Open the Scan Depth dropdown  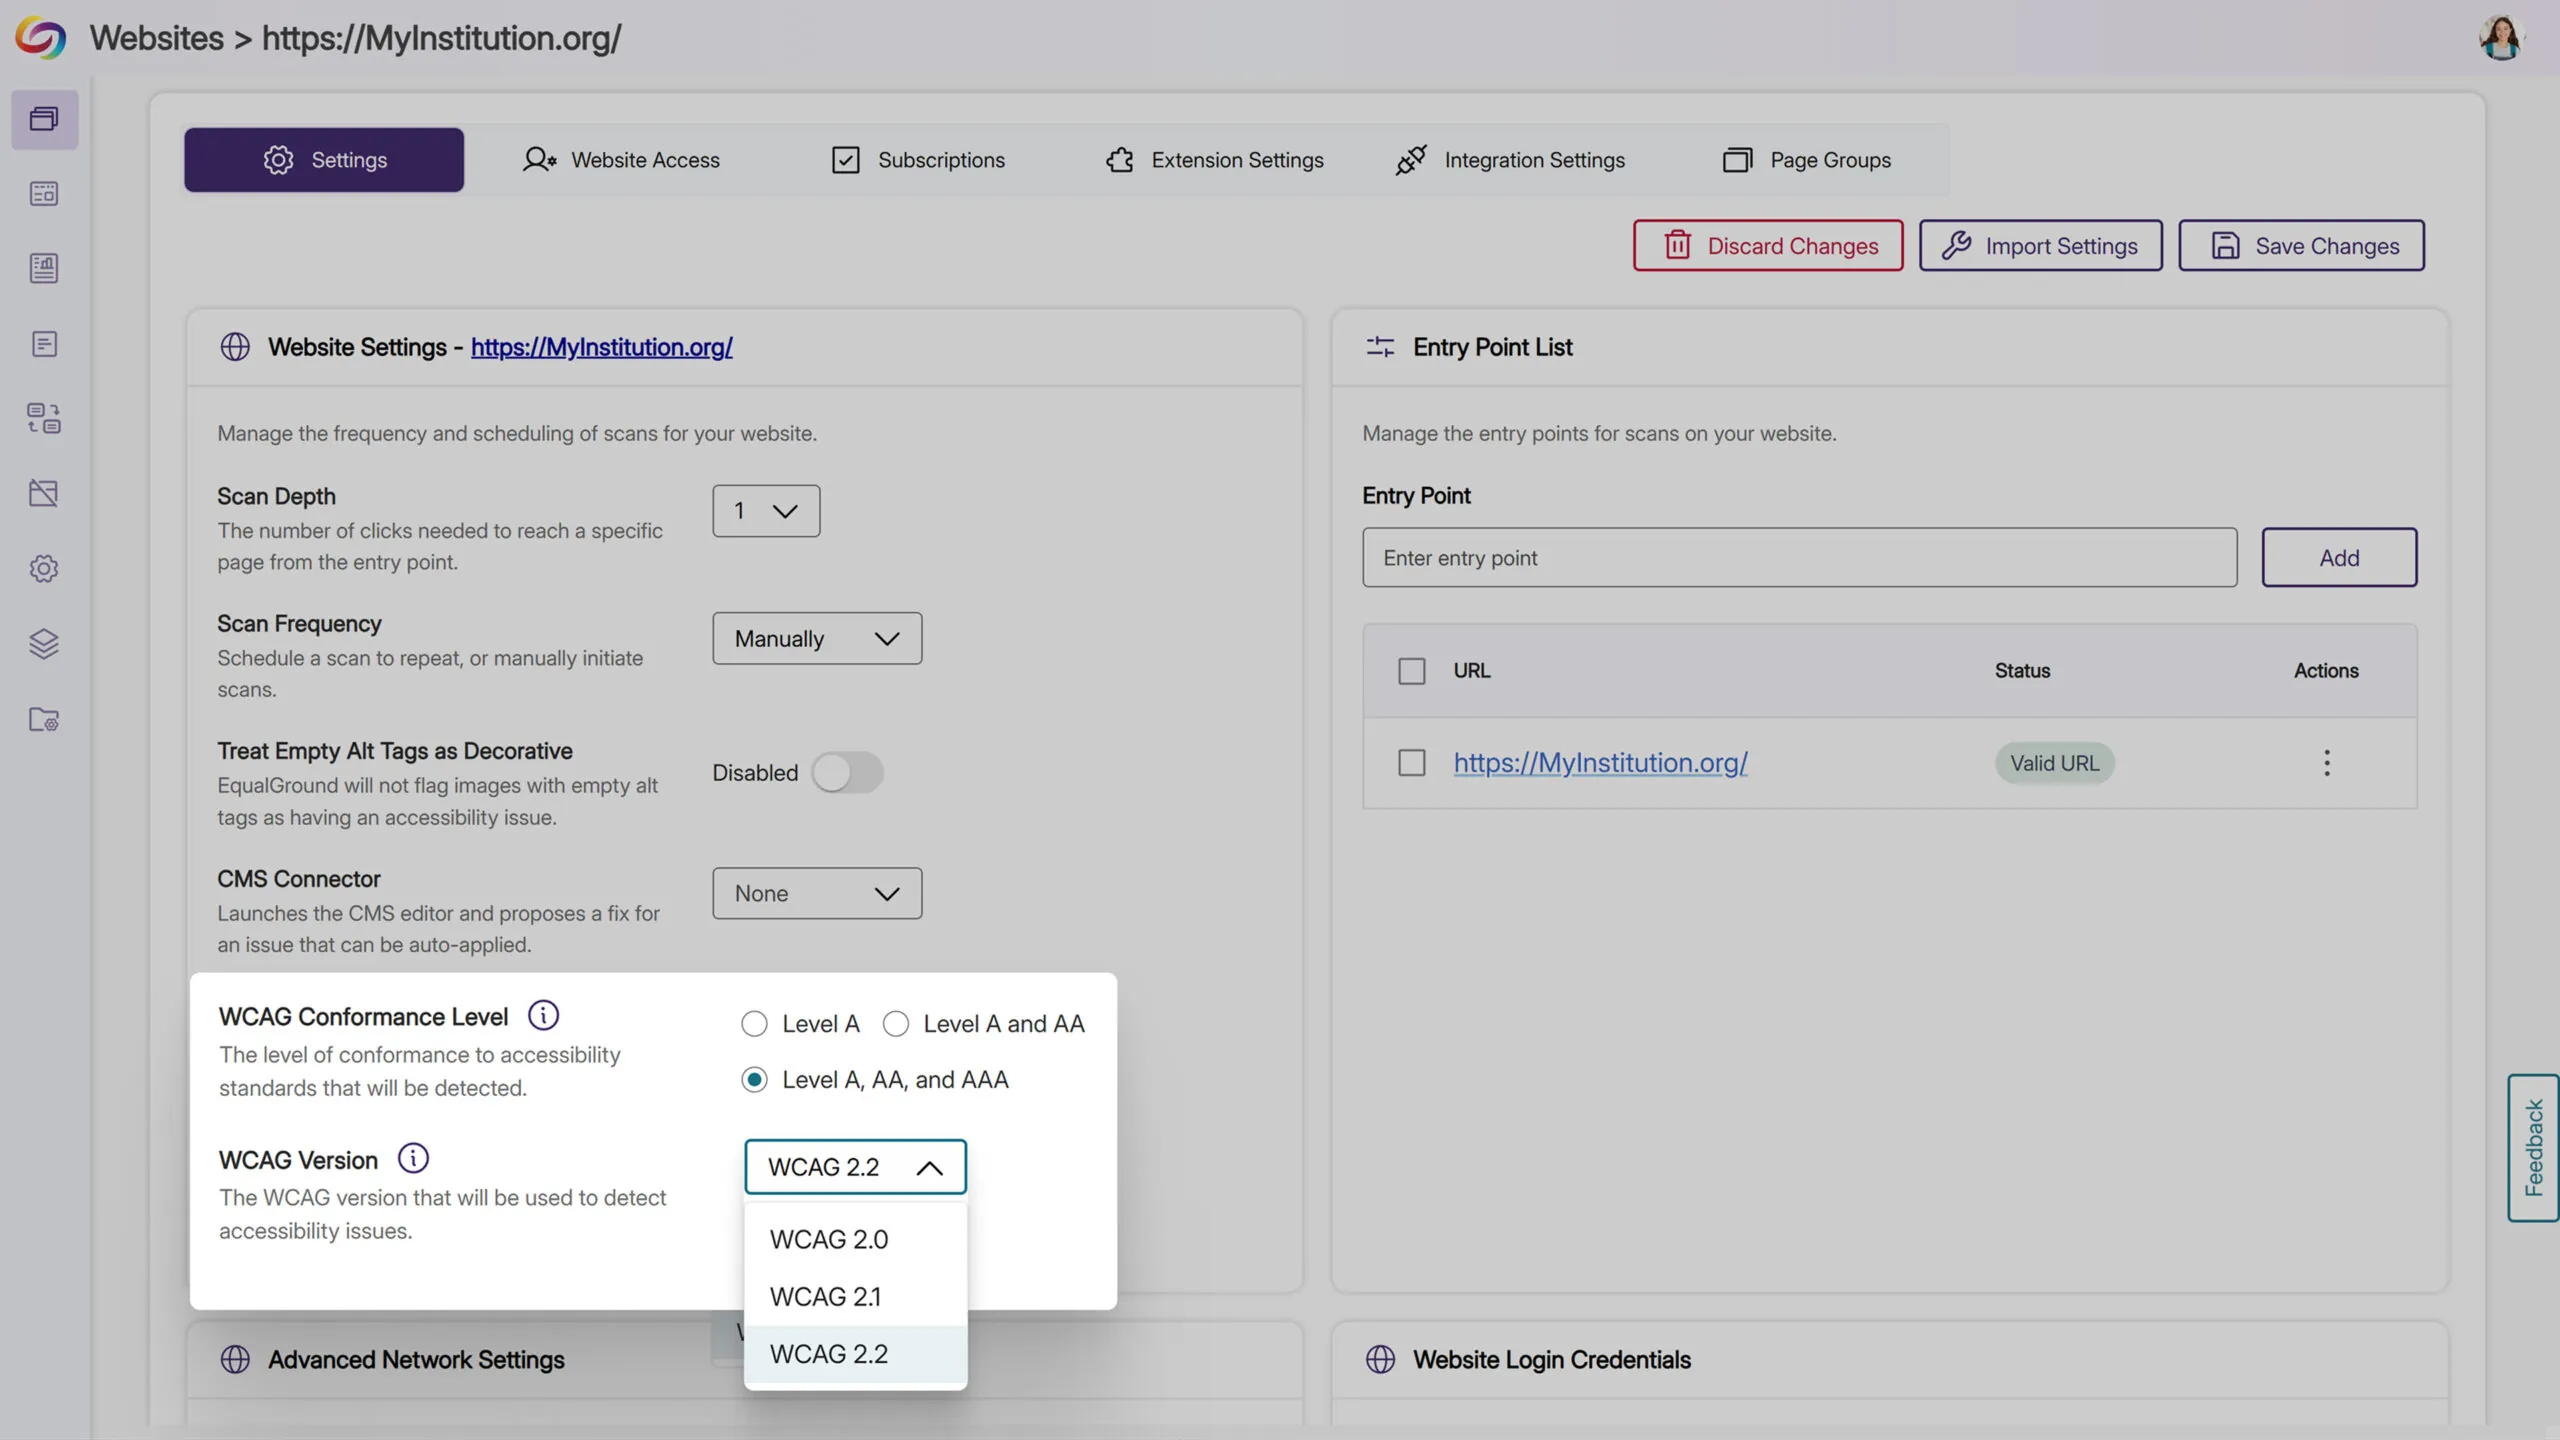click(765, 511)
